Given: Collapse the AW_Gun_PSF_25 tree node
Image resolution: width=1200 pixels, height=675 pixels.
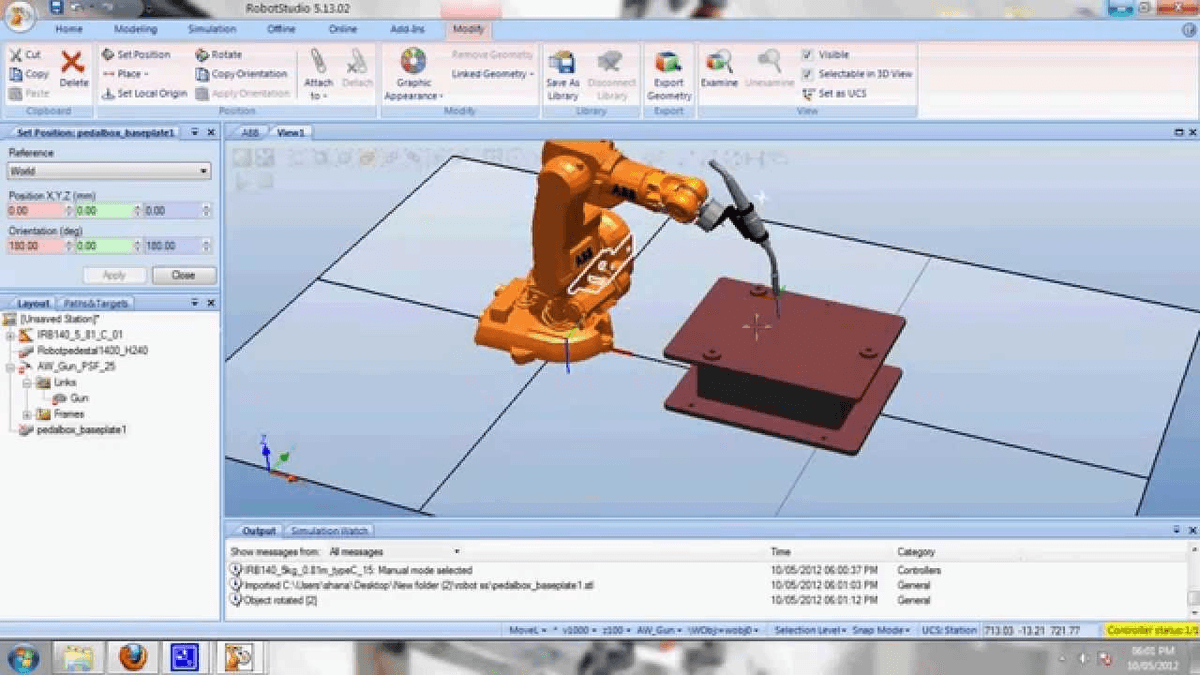Looking at the screenshot, I should 10,366.
